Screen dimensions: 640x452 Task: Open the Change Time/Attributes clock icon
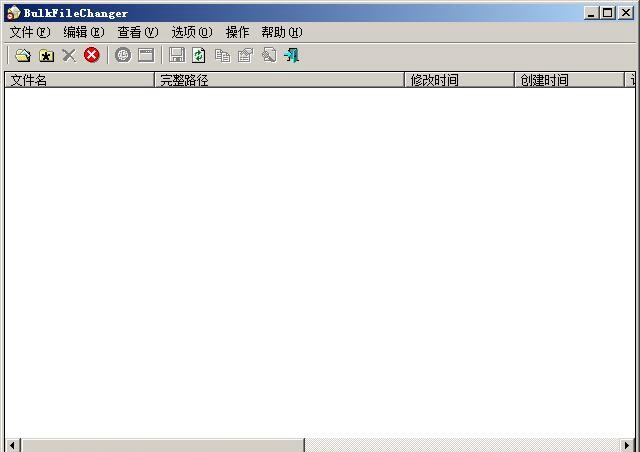[x=123, y=55]
